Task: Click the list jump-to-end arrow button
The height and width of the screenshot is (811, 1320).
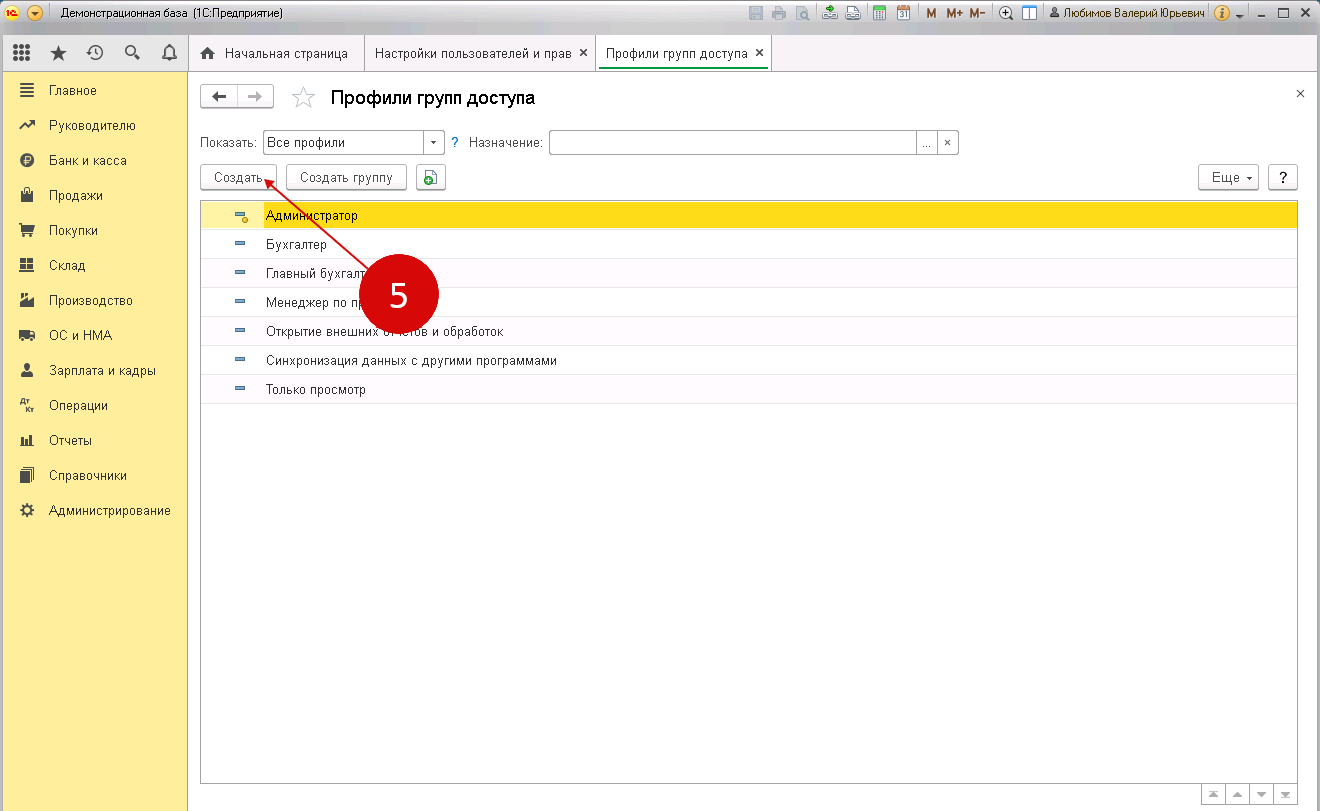Action: click(1286, 795)
